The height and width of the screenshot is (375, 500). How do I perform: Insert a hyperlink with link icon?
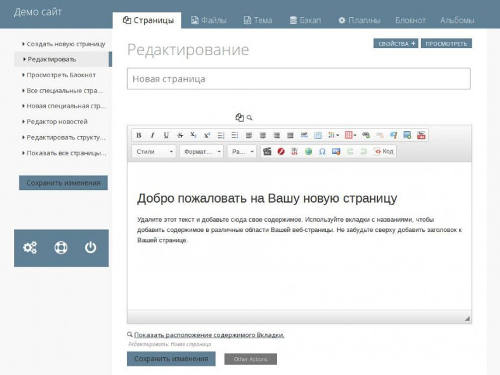[366, 135]
